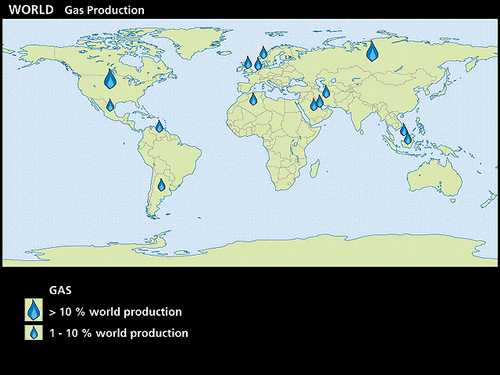Click the large gas drop over Russia

(x=372, y=51)
